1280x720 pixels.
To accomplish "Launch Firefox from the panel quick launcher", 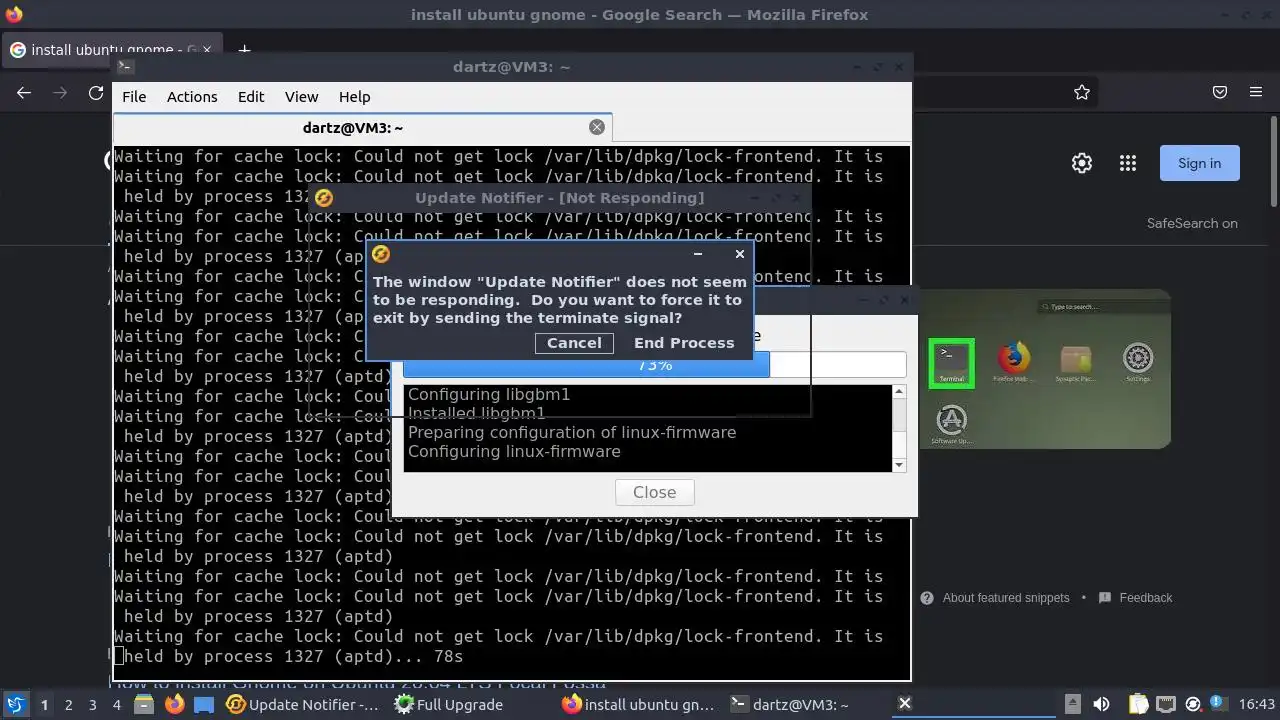I will click(174, 704).
